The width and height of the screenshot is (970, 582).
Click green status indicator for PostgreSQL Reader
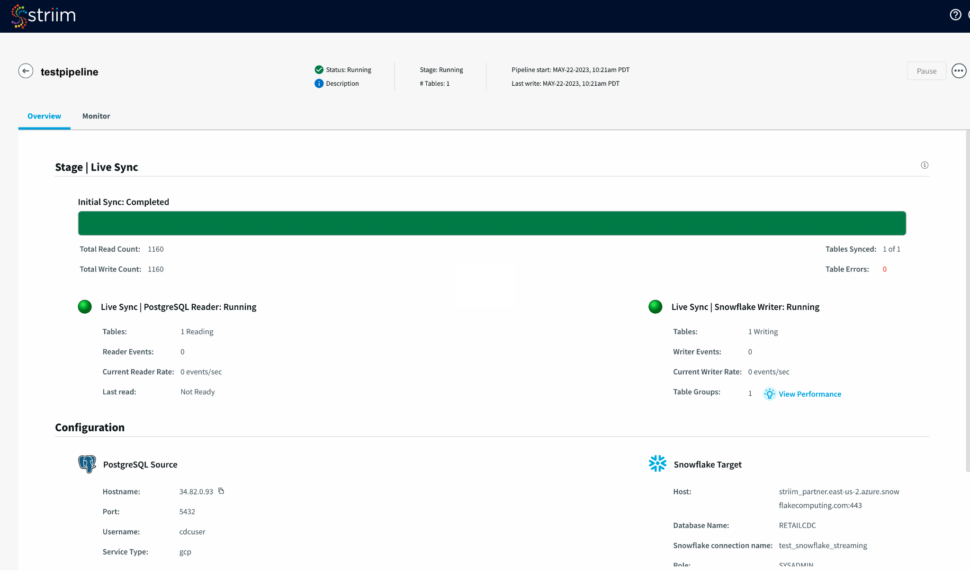85,307
